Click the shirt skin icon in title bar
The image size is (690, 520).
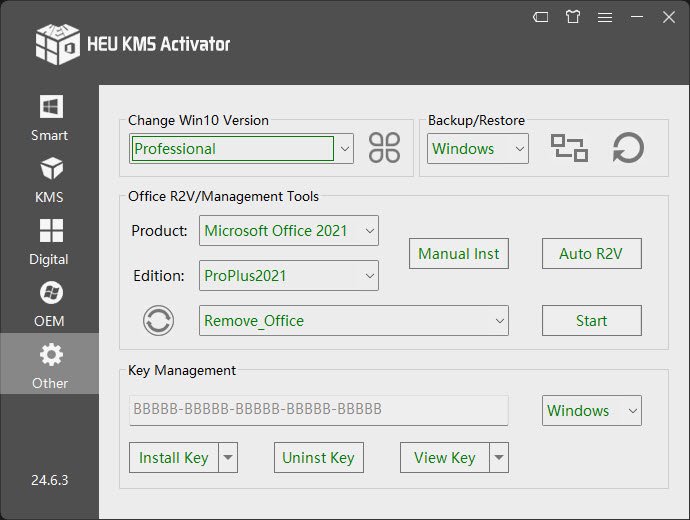[572, 17]
